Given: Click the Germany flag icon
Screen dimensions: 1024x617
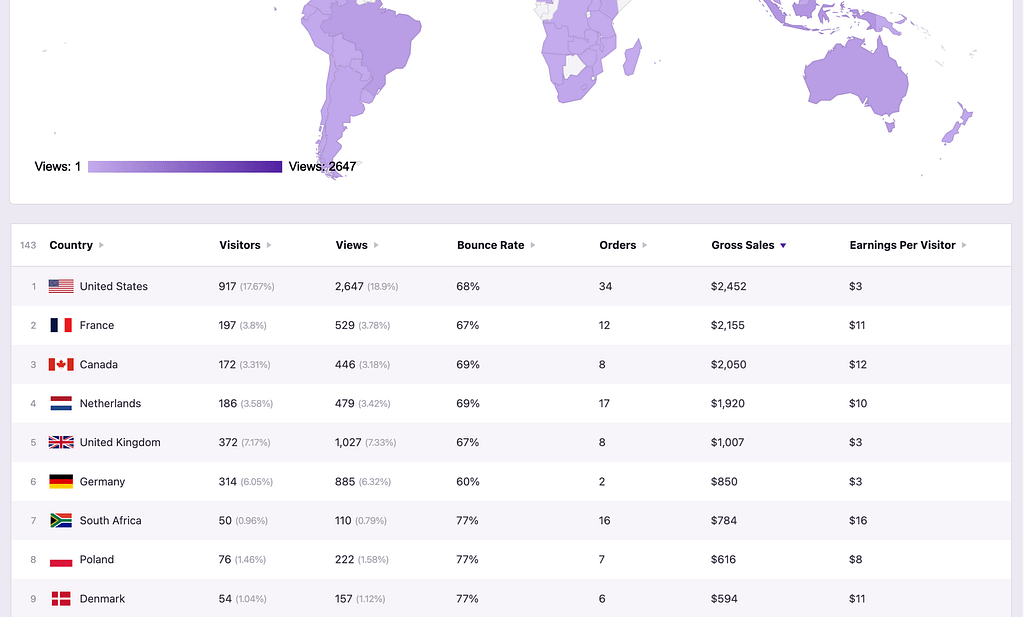Looking at the screenshot, I should 60,481.
